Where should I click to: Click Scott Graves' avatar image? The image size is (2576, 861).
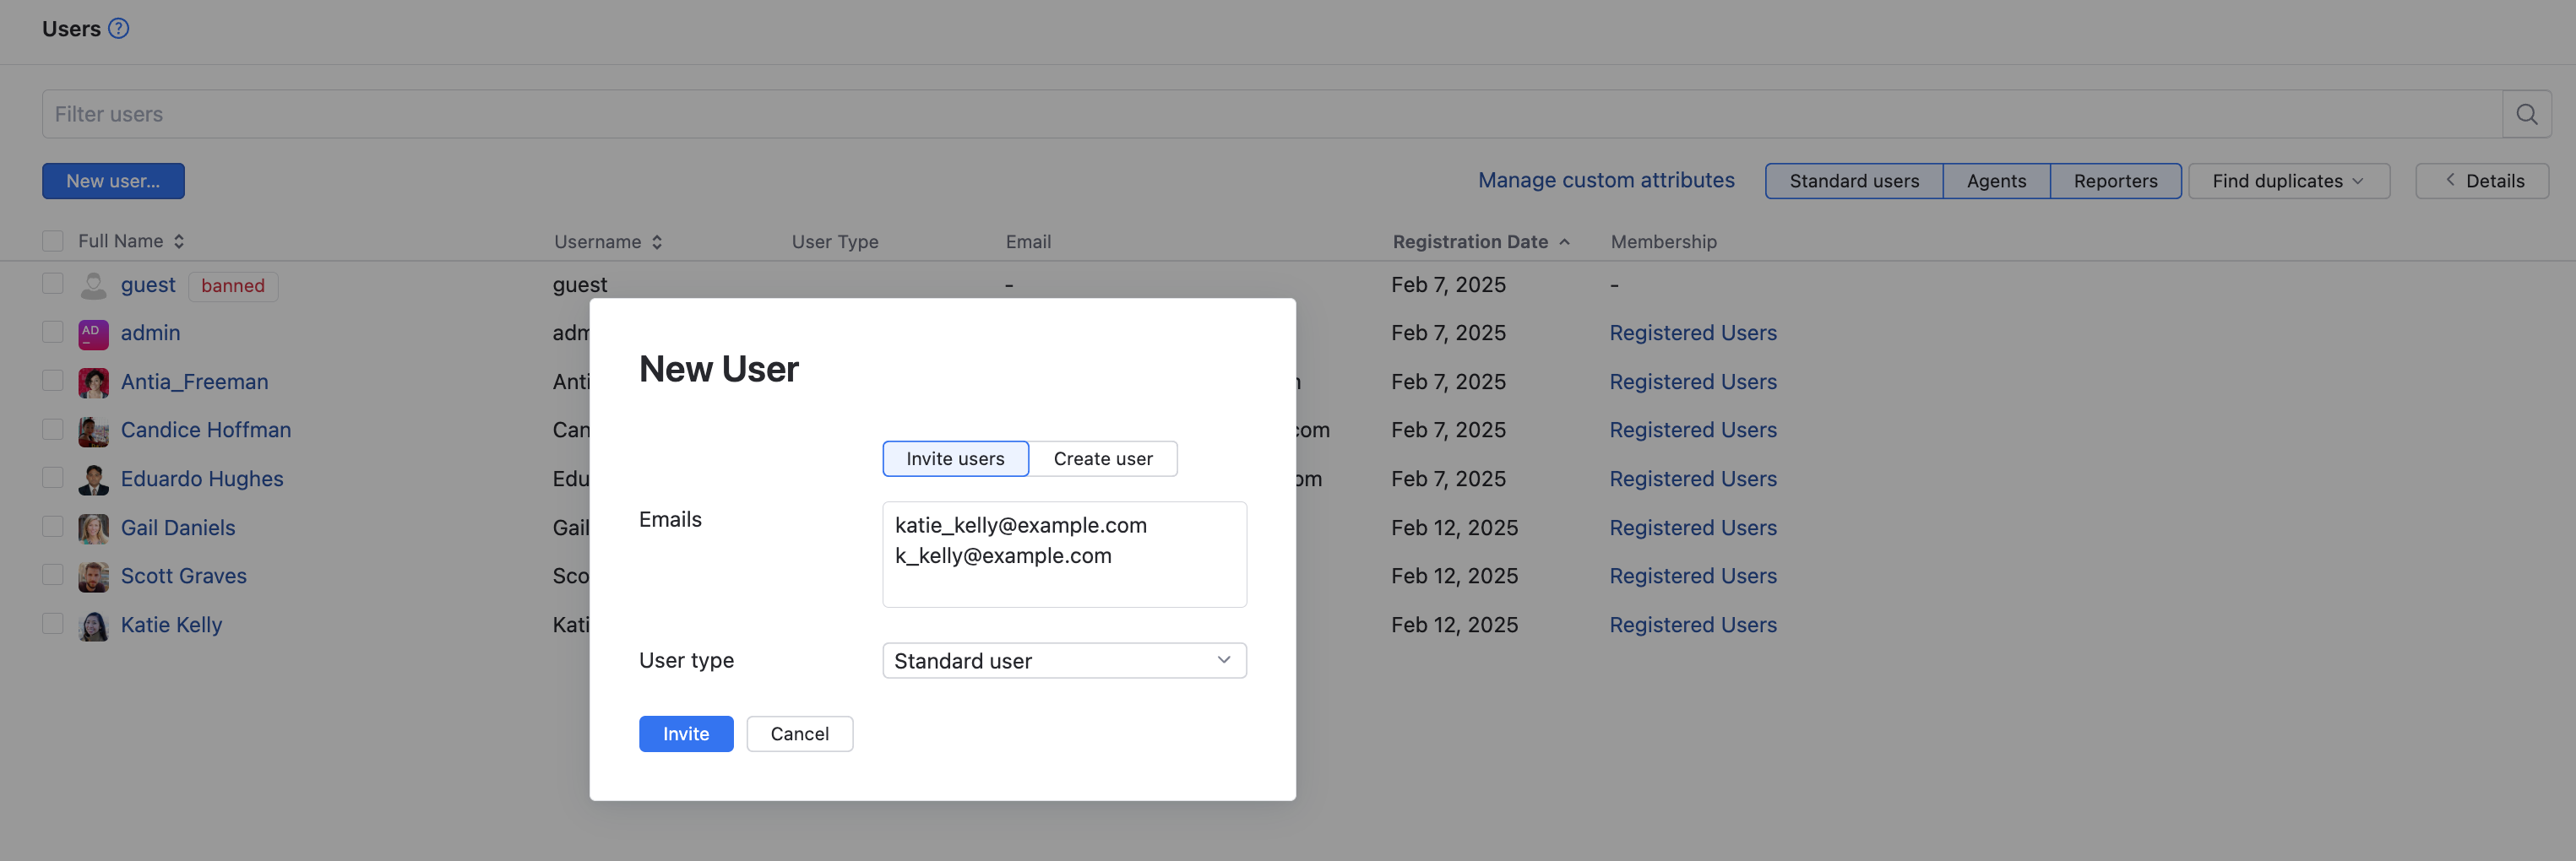coord(93,577)
